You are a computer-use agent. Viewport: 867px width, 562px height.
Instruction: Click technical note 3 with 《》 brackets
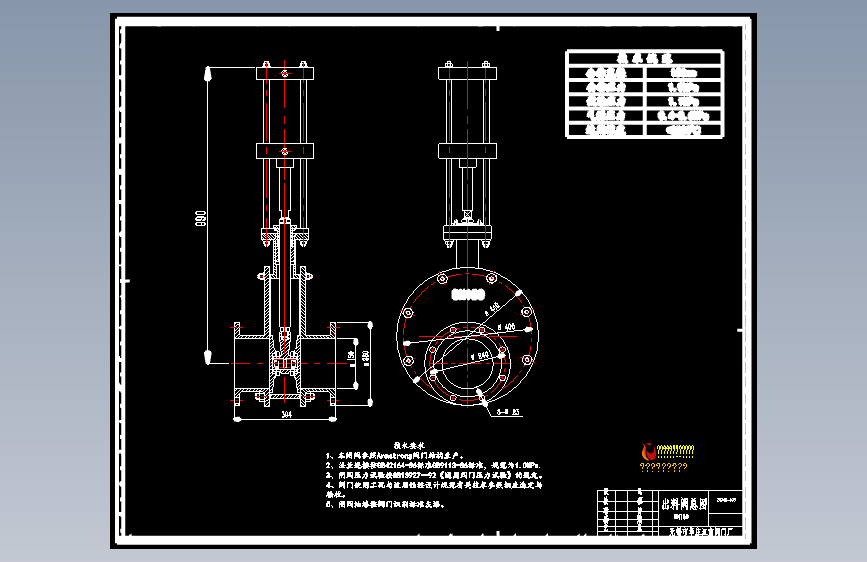coord(435,475)
